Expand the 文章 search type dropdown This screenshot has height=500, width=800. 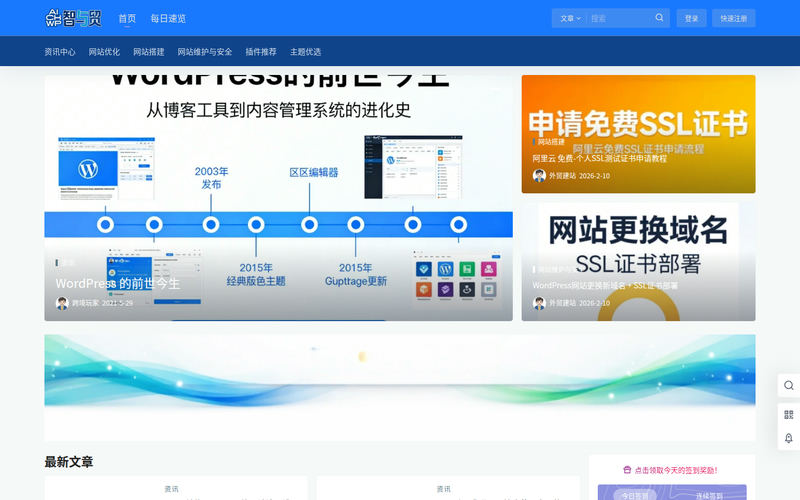[x=570, y=18]
